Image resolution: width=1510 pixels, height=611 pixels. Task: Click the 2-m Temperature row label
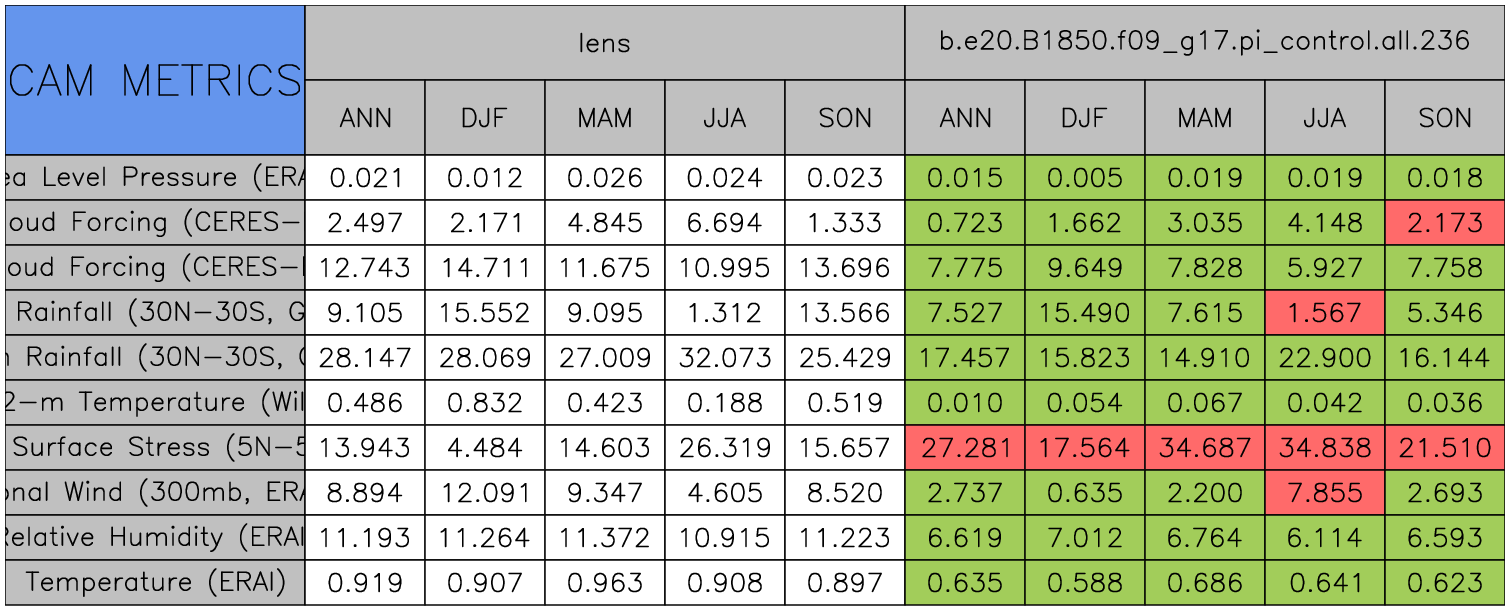pos(155,403)
